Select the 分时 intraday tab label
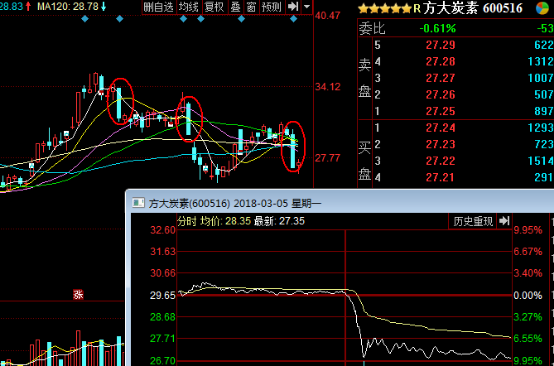 187,221
